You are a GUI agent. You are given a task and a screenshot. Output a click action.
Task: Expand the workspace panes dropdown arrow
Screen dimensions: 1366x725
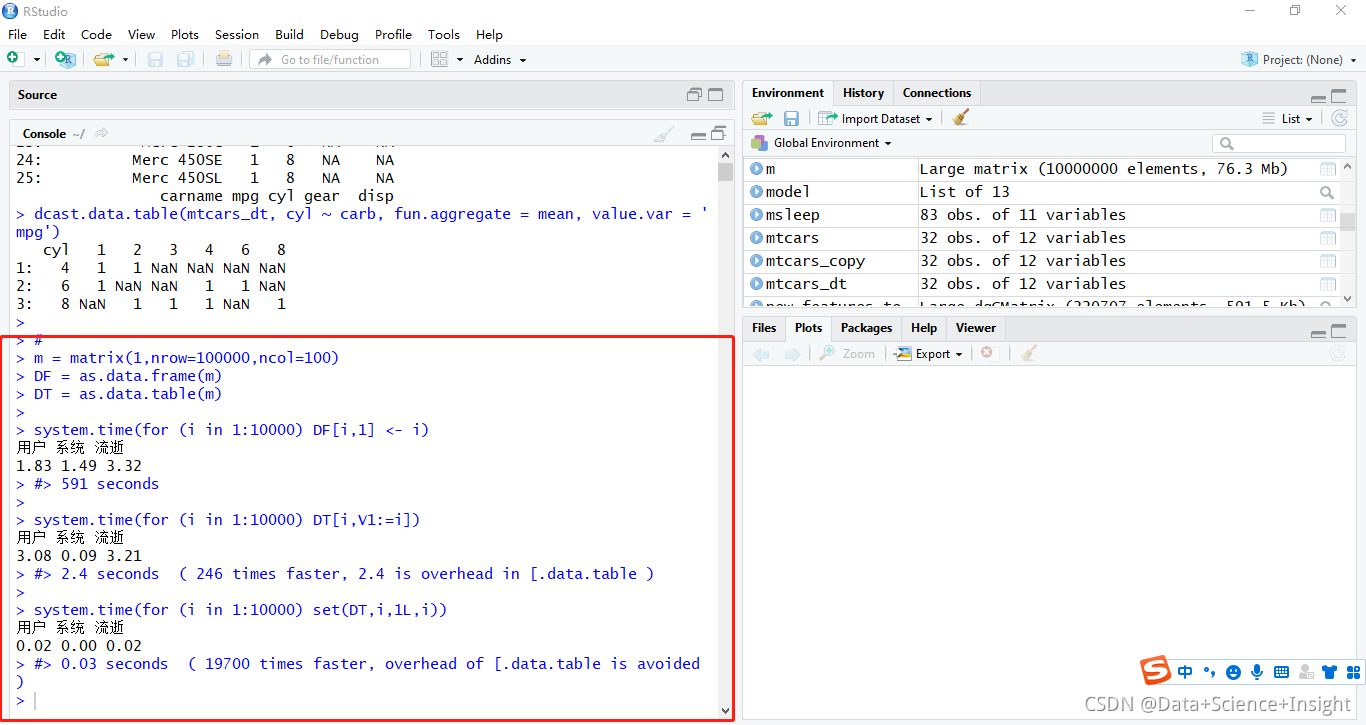point(460,60)
